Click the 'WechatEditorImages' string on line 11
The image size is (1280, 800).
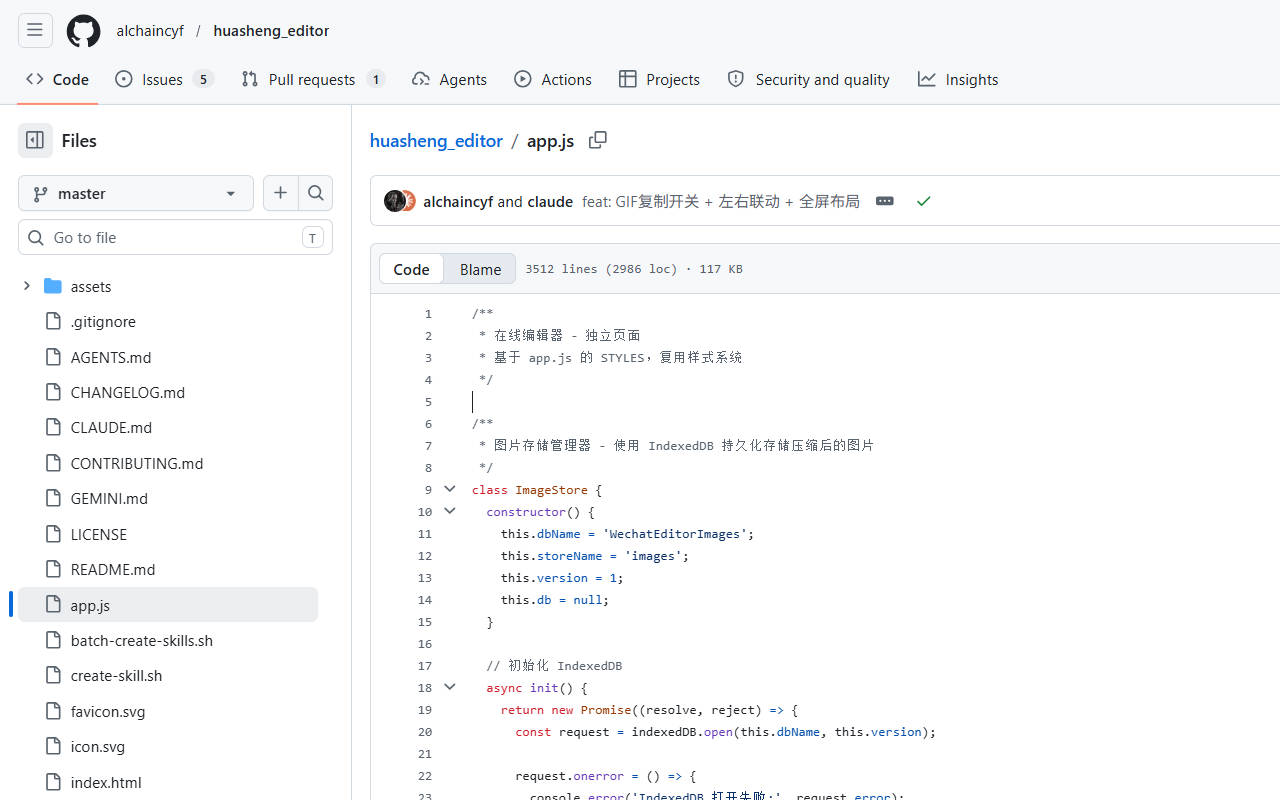[x=675, y=533]
